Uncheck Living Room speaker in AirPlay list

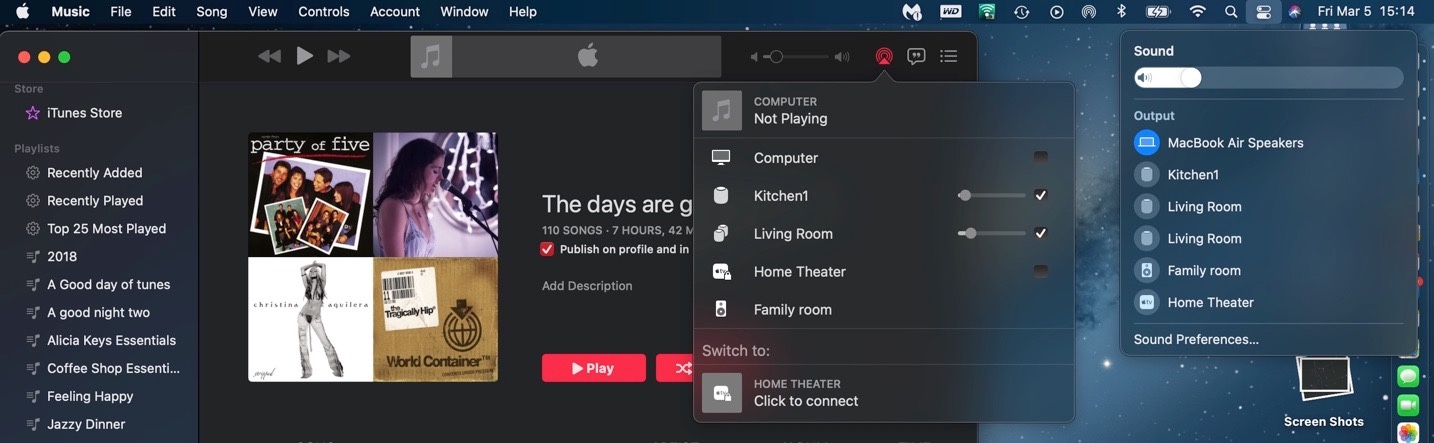[x=1041, y=234]
